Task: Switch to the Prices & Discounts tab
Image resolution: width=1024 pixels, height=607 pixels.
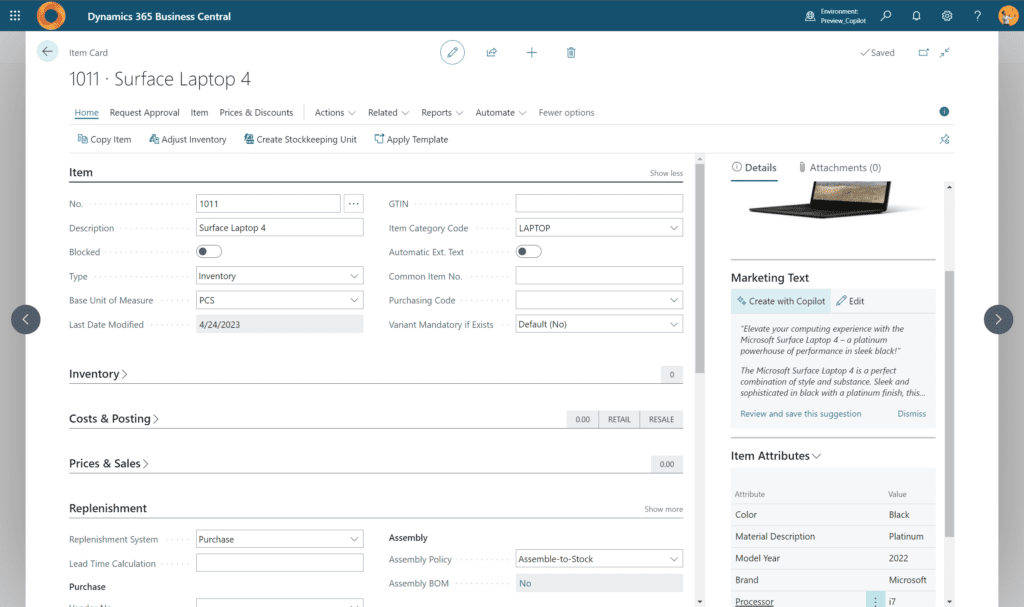Action: click(x=257, y=112)
